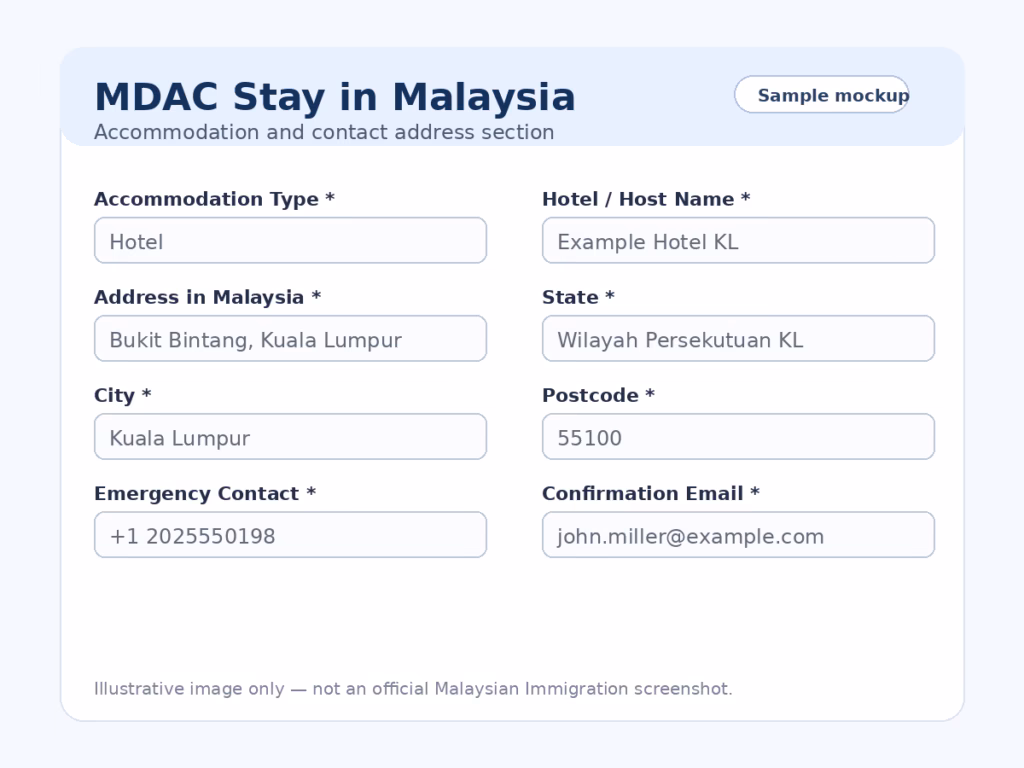
Task: Click the State label above its field
Action: tap(578, 297)
